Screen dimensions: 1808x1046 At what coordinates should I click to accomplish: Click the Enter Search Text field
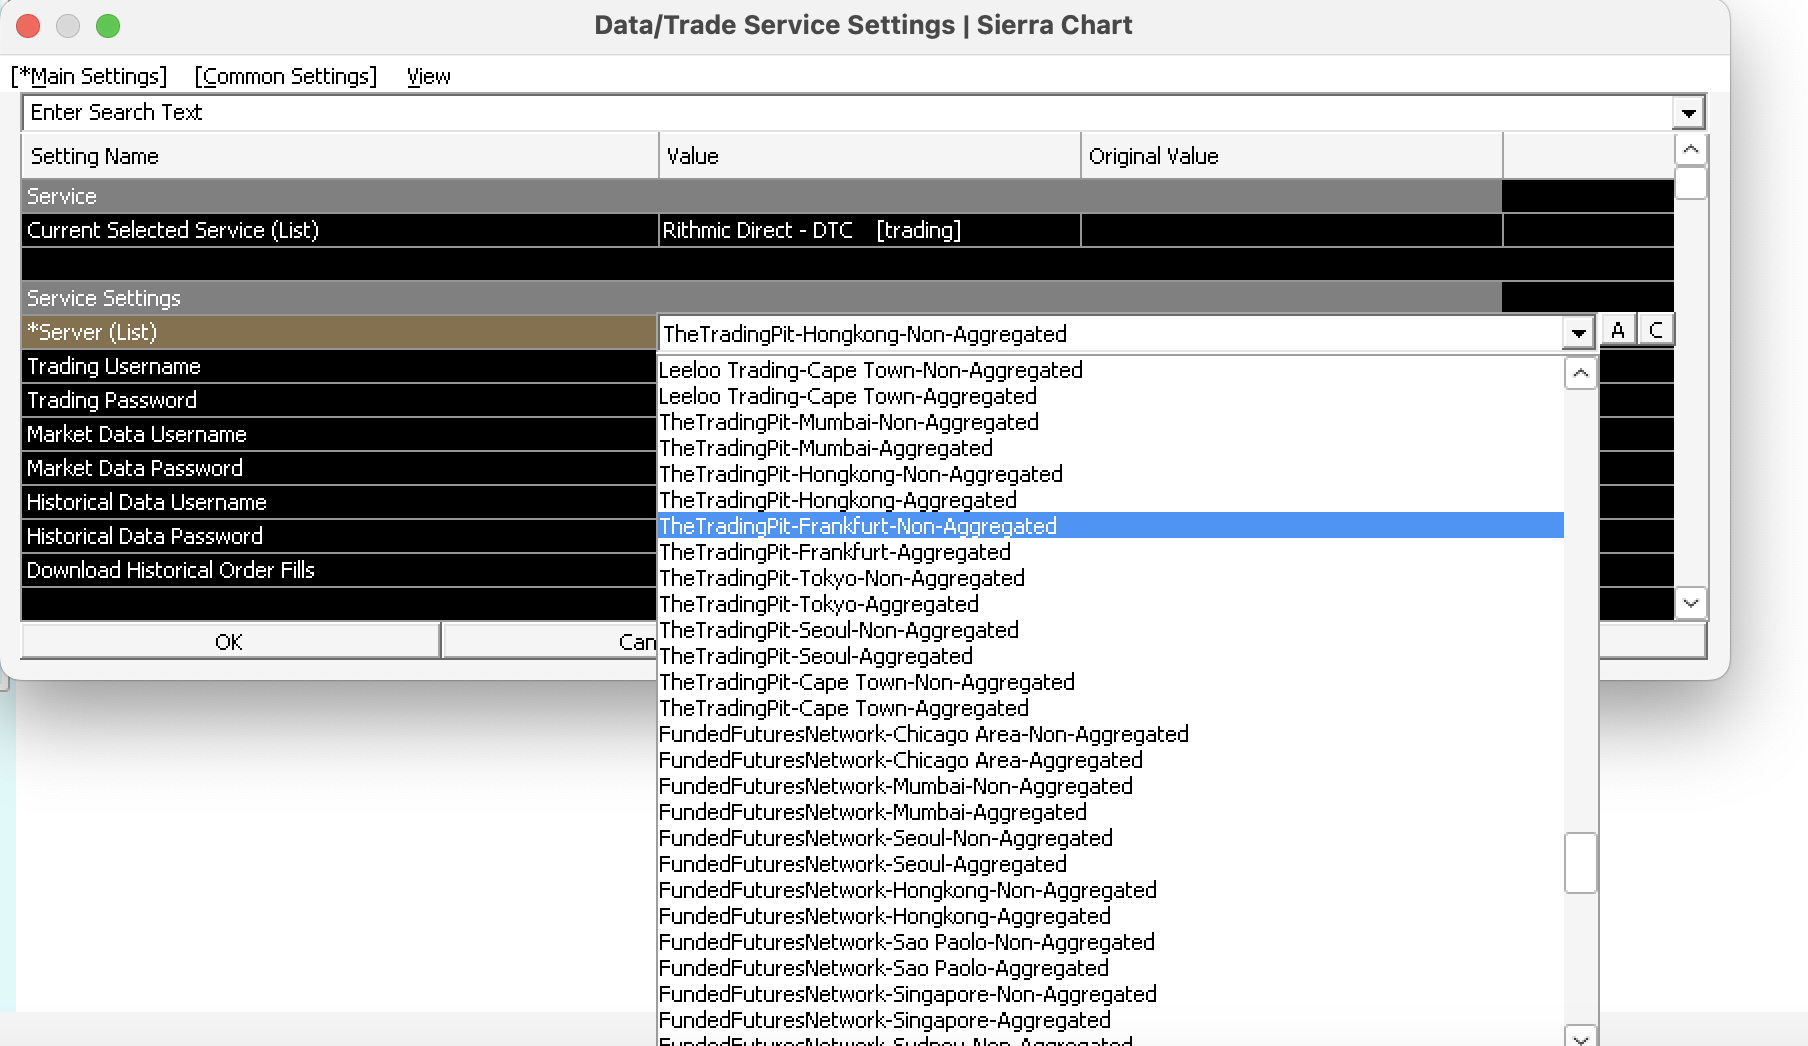[848, 112]
